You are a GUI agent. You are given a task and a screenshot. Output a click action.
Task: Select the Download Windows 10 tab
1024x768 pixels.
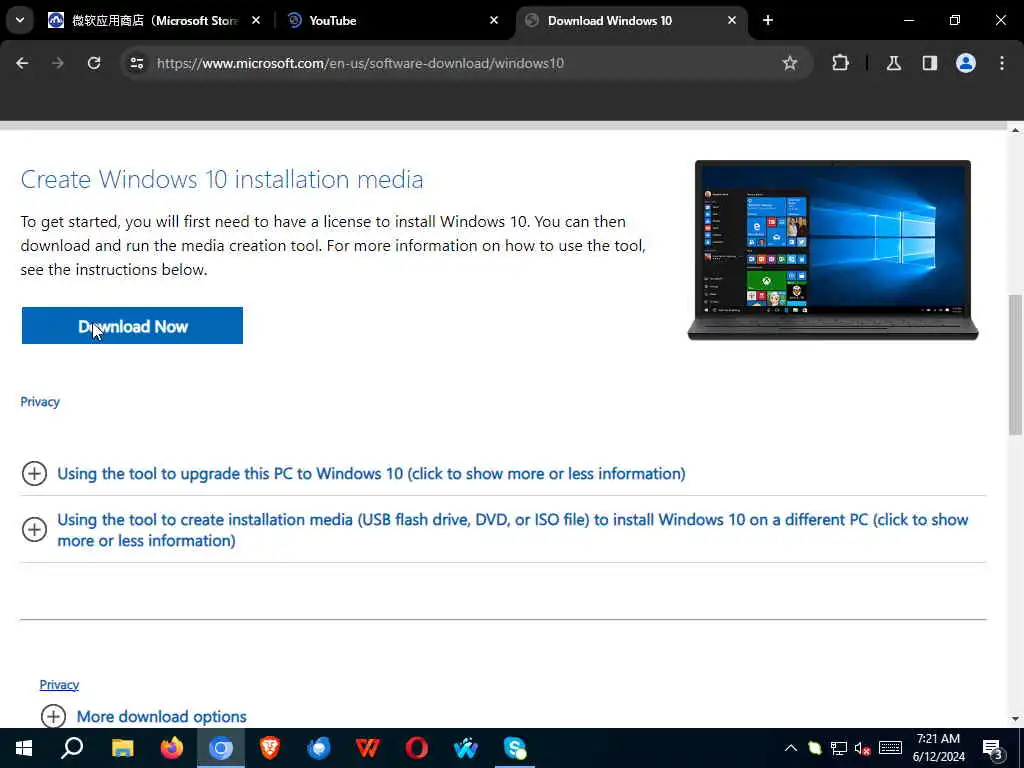coord(631,21)
